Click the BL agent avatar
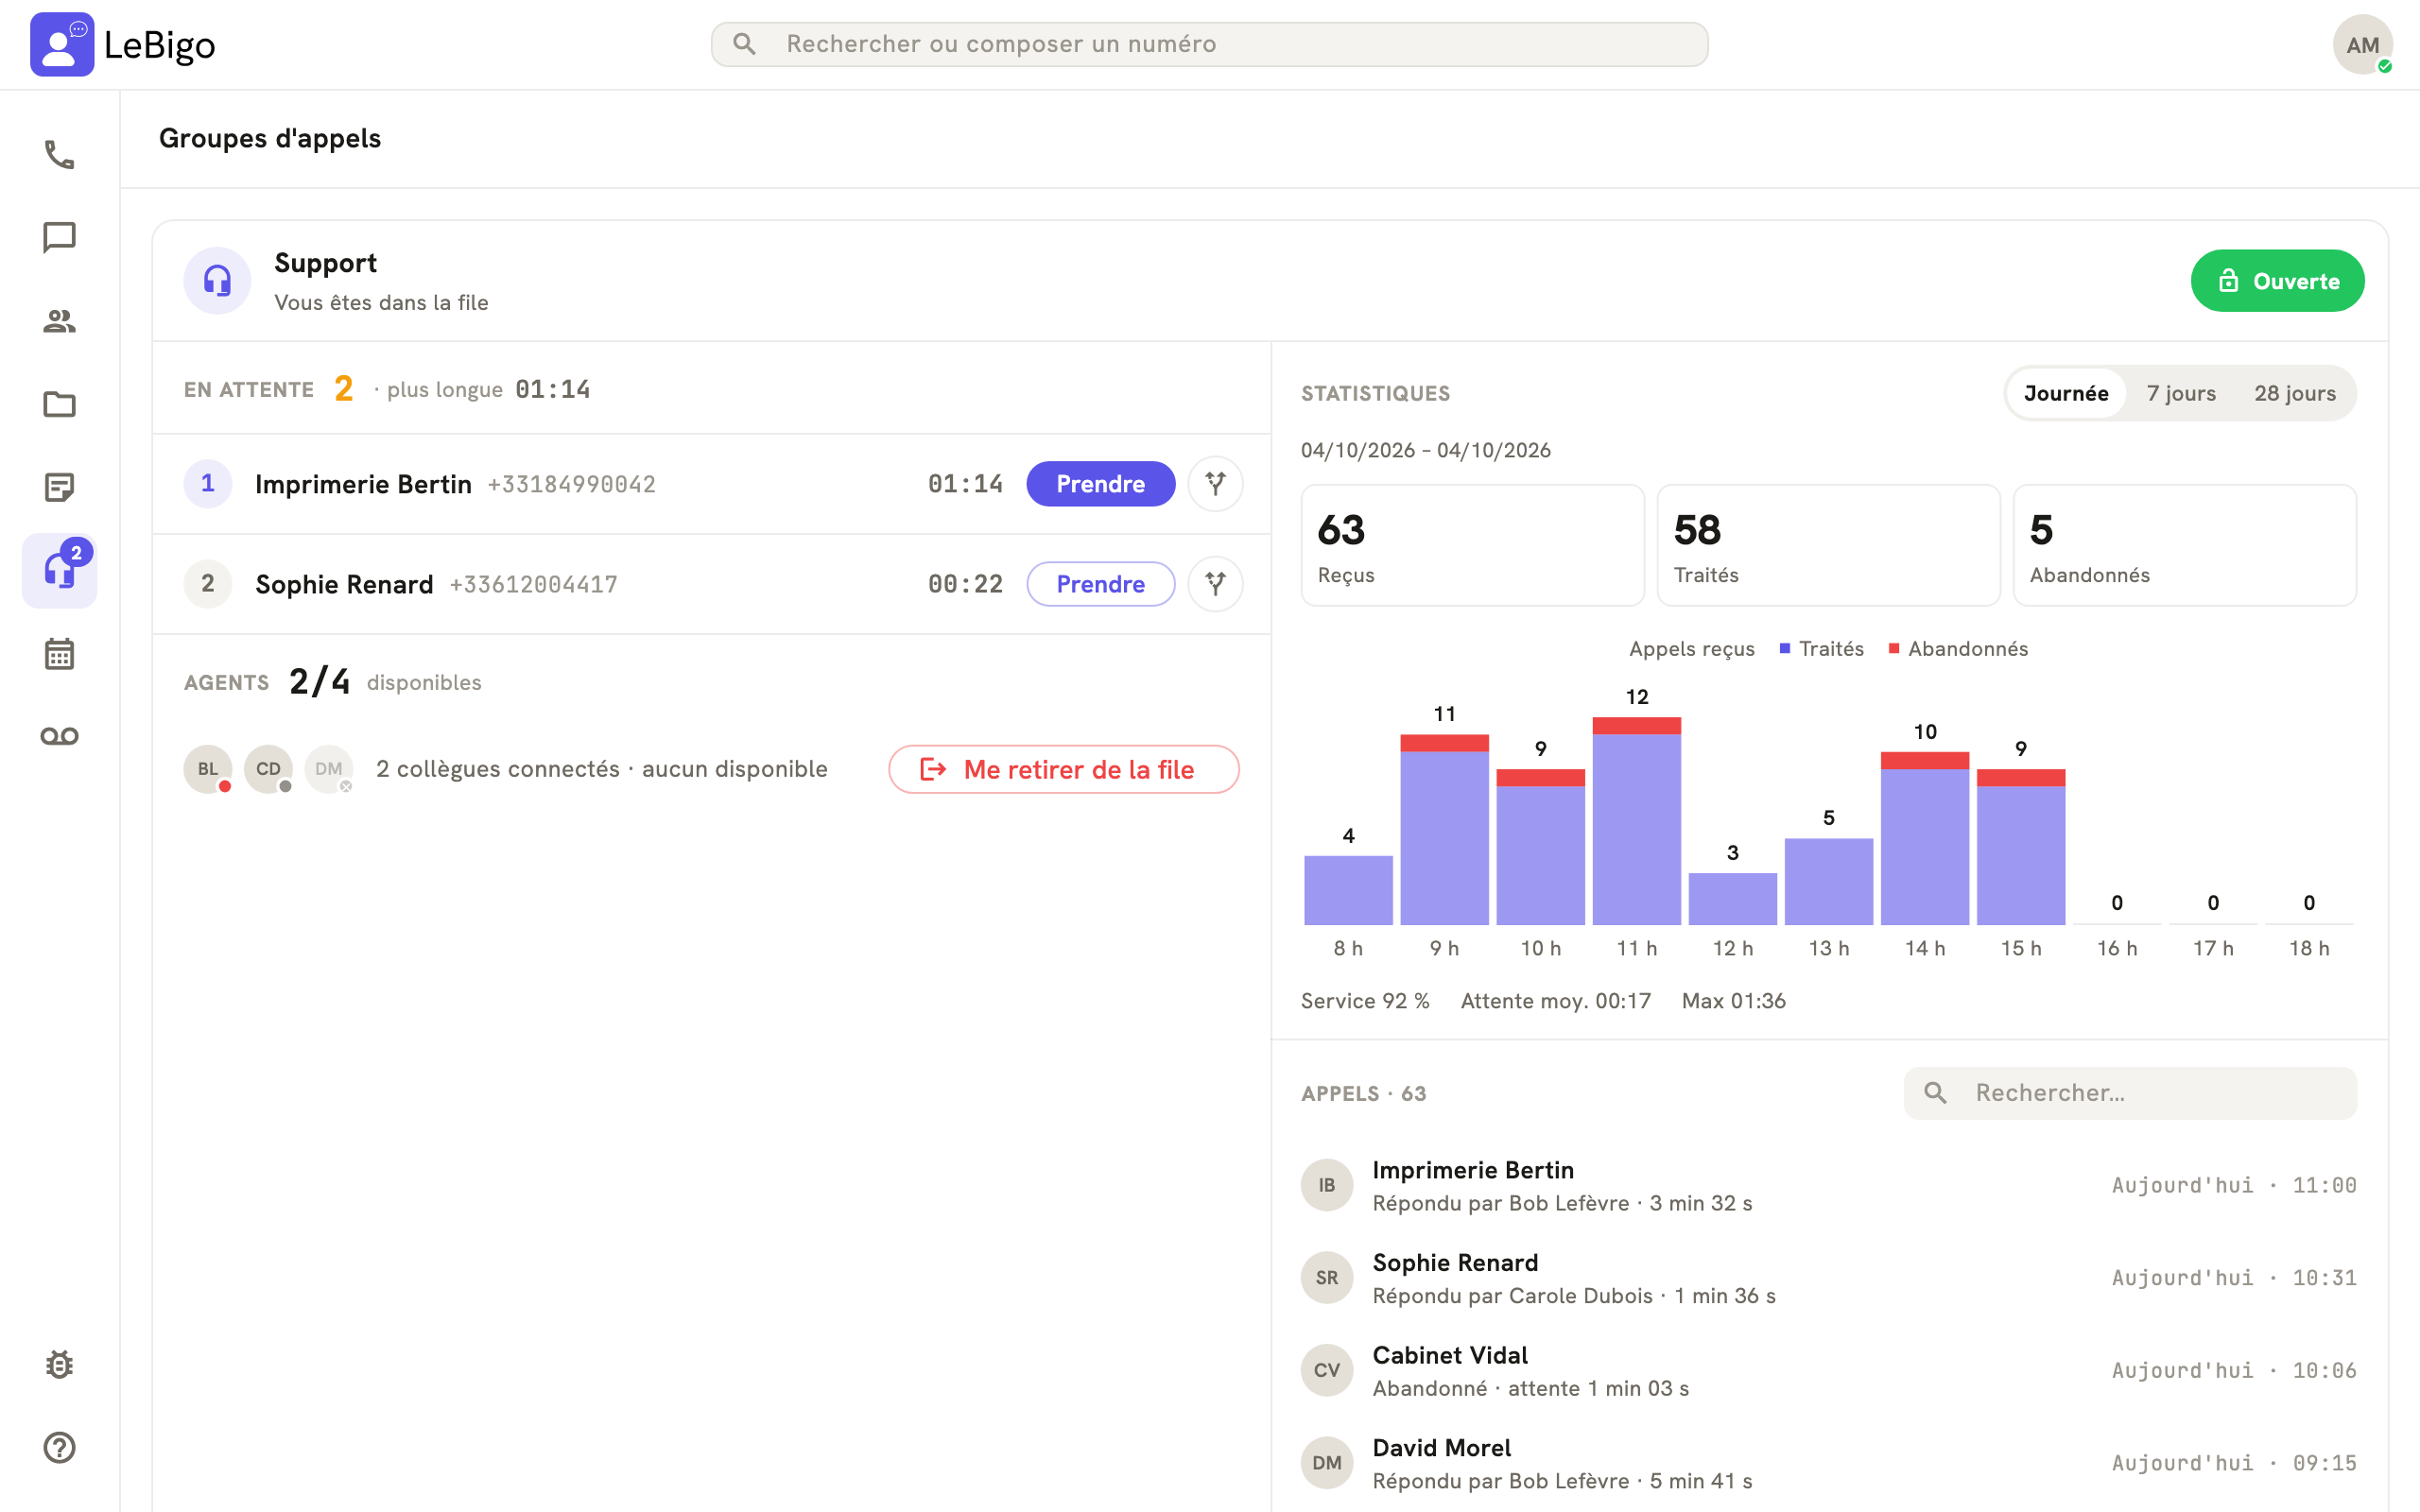The height and width of the screenshot is (1512, 2420). pyautogui.click(x=208, y=769)
